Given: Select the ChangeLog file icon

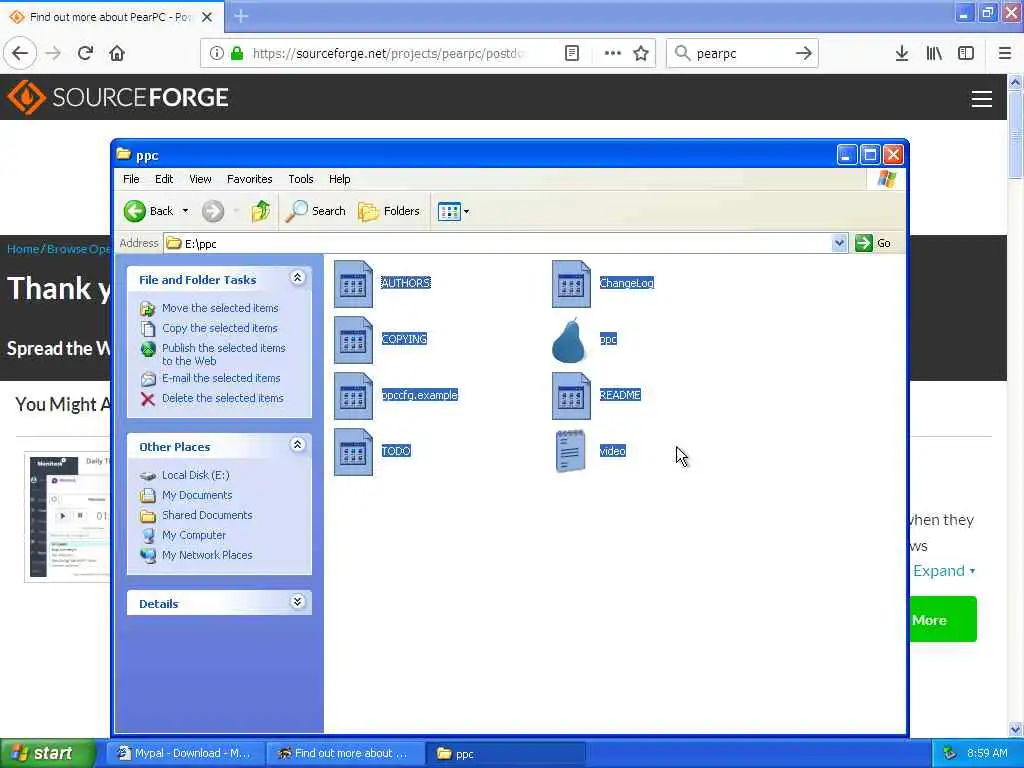Looking at the screenshot, I should pos(571,284).
